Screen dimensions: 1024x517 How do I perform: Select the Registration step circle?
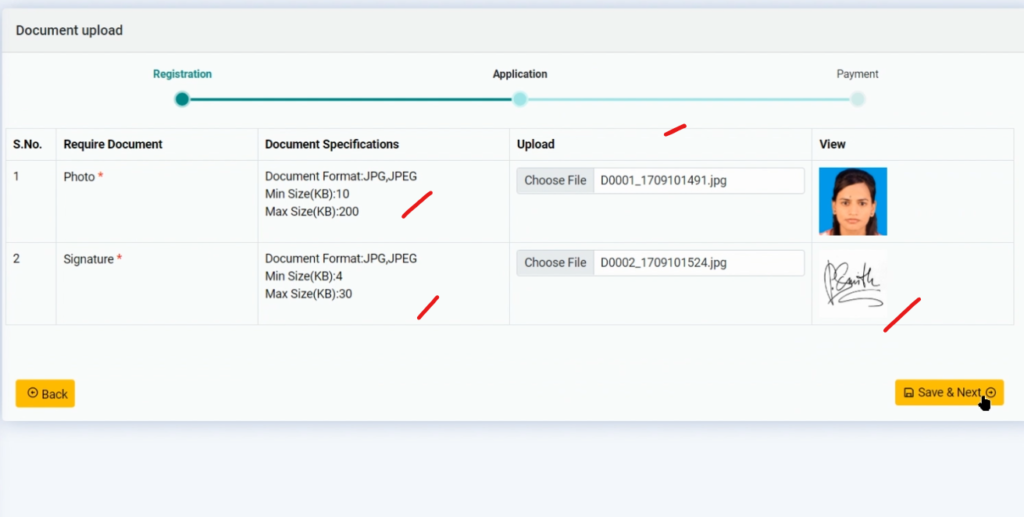[182, 99]
